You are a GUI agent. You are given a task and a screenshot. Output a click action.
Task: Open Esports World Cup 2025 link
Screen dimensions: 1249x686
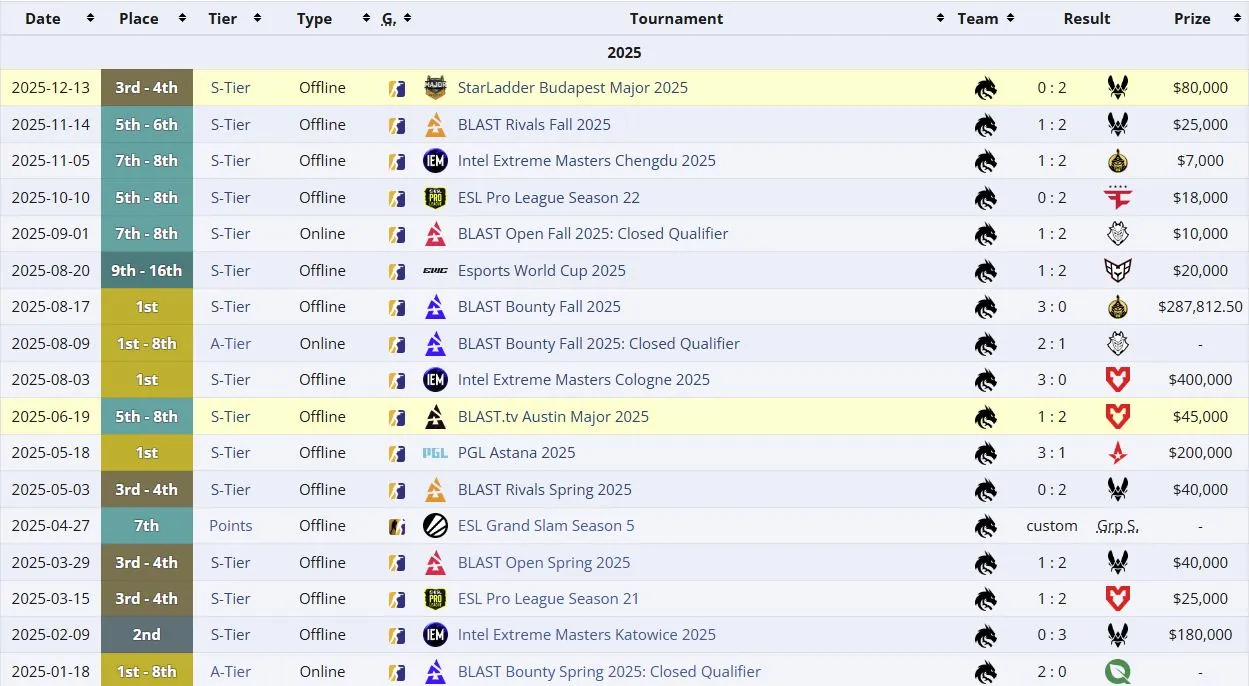coord(542,271)
